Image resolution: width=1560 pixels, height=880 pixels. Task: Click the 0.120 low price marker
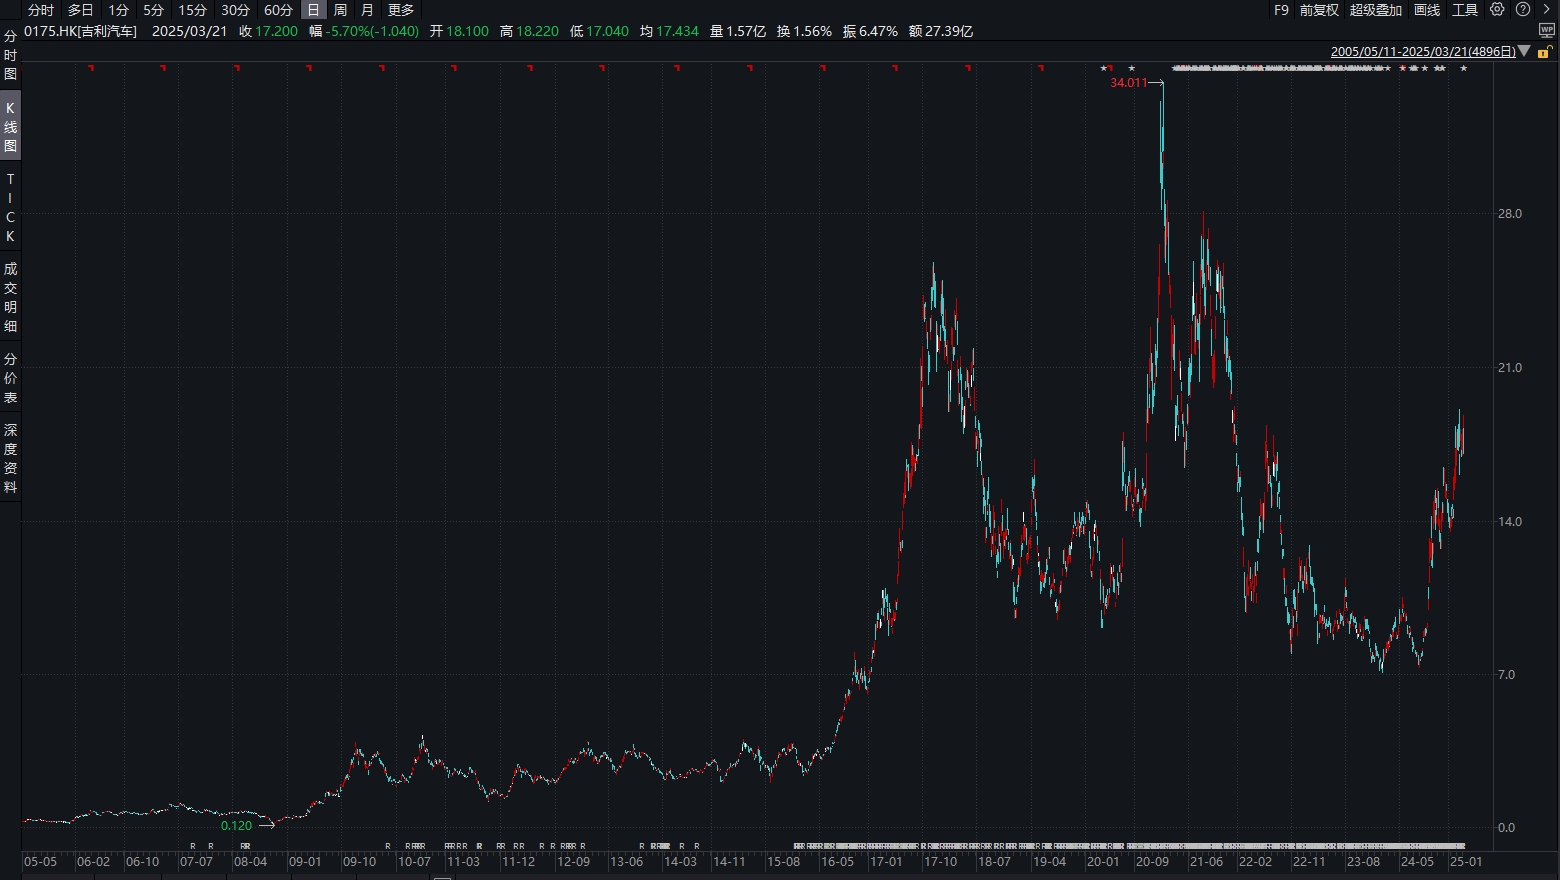pyautogui.click(x=237, y=826)
